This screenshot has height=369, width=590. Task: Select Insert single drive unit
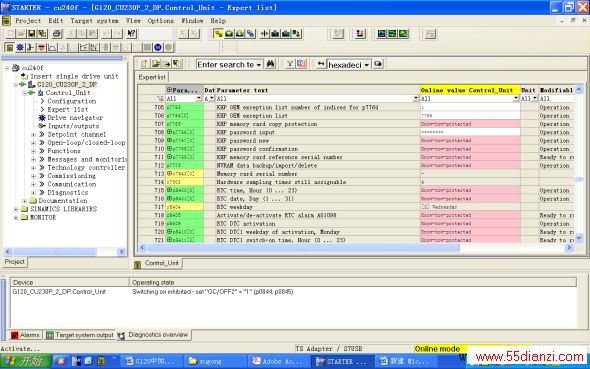click(74, 76)
